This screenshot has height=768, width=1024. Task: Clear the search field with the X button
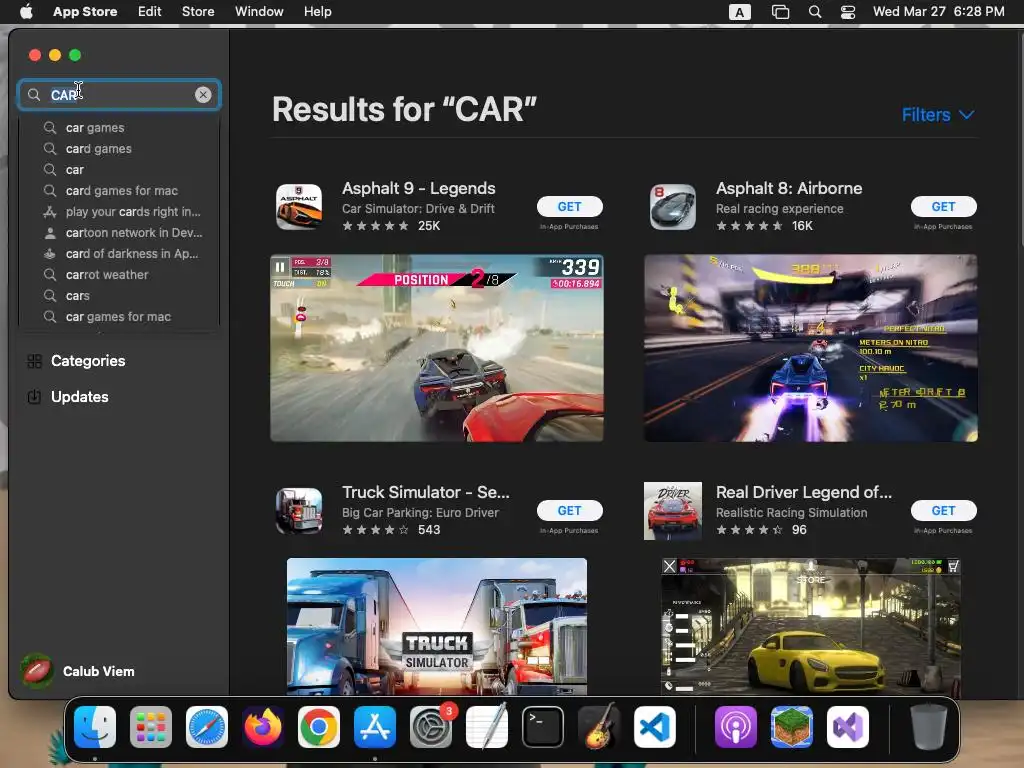(x=203, y=95)
